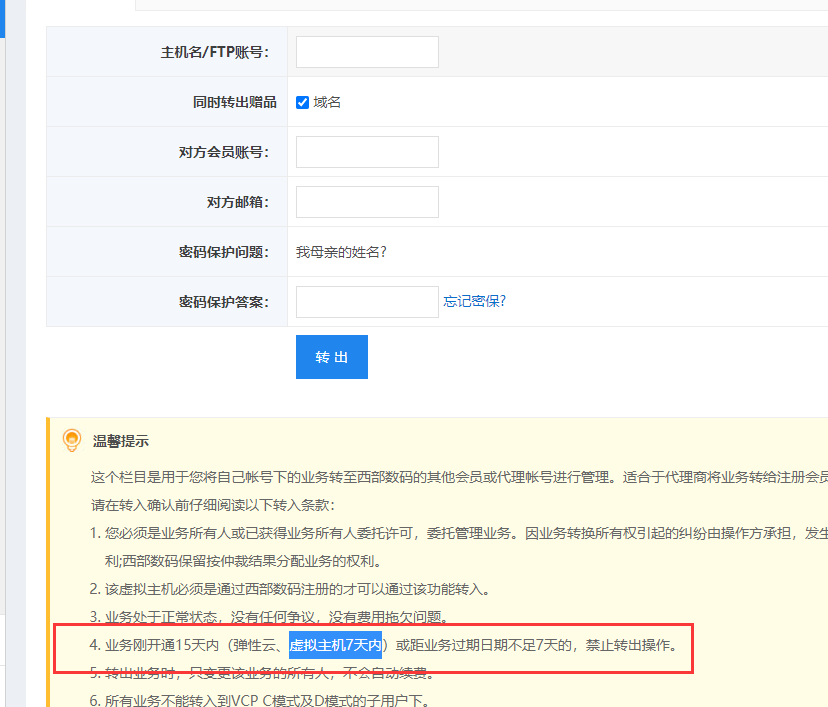
Task: Click the 对方邮箱 label
Action: (237, 202)
